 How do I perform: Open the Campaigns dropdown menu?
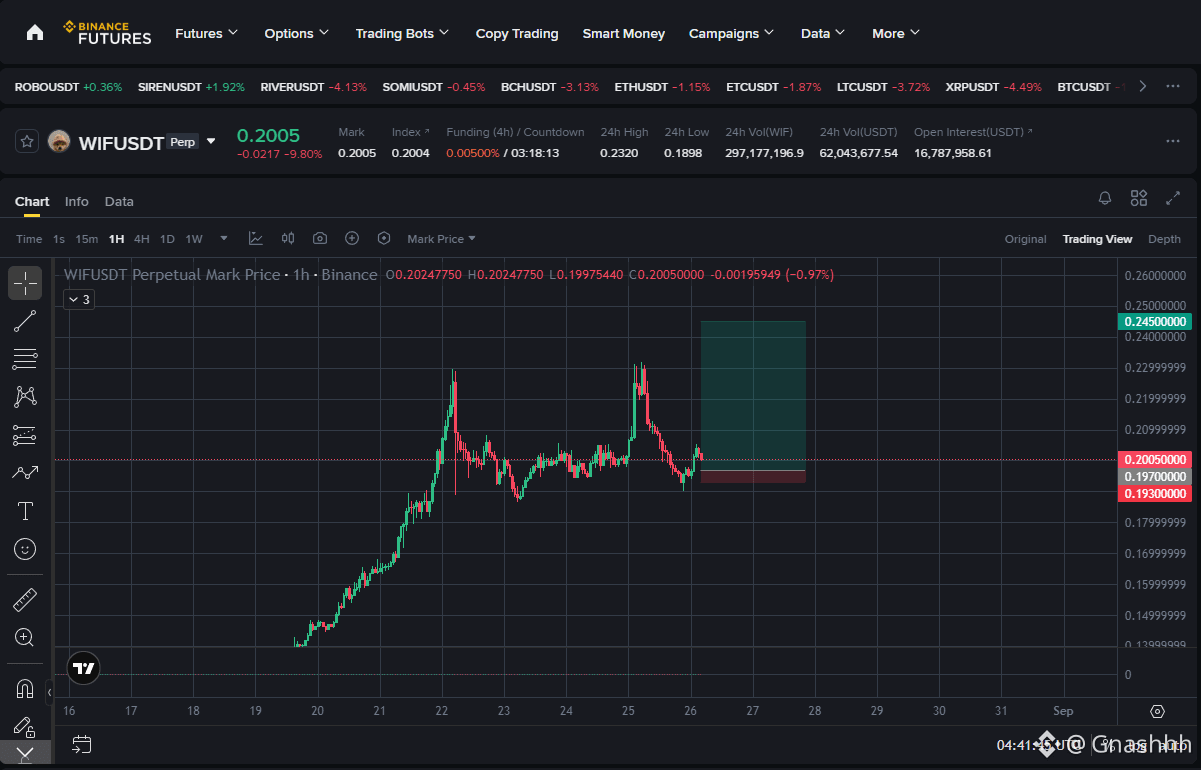pyautogui.click(x=731, y=33)
